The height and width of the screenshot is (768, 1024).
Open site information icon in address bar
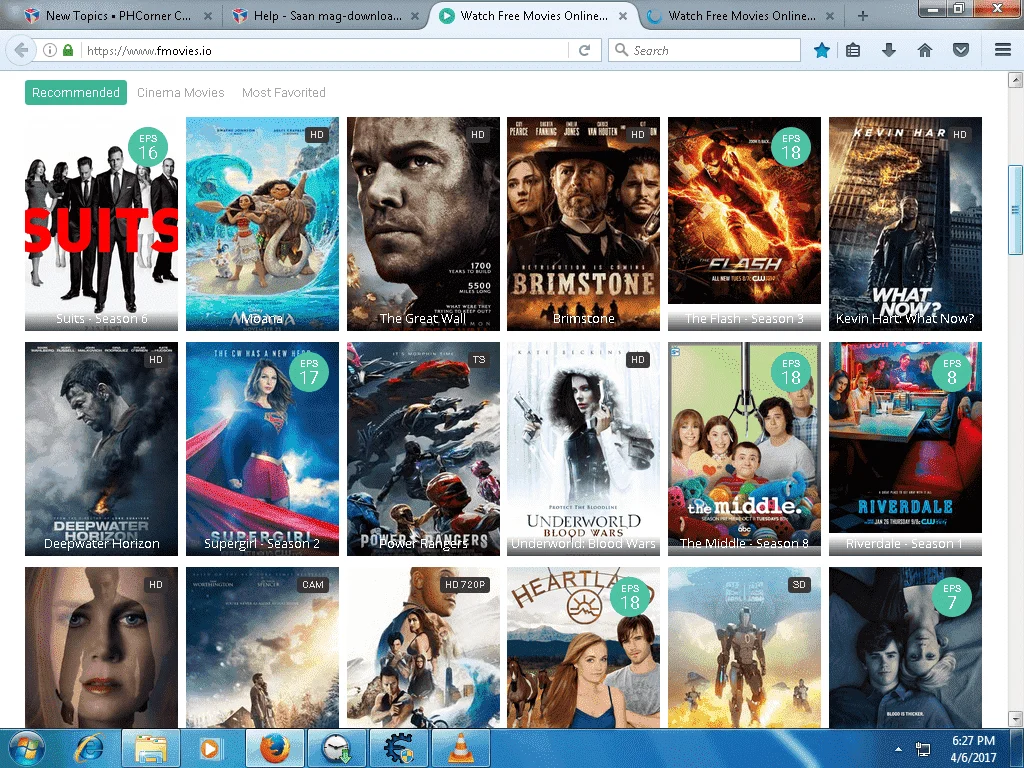coord(50,50)
